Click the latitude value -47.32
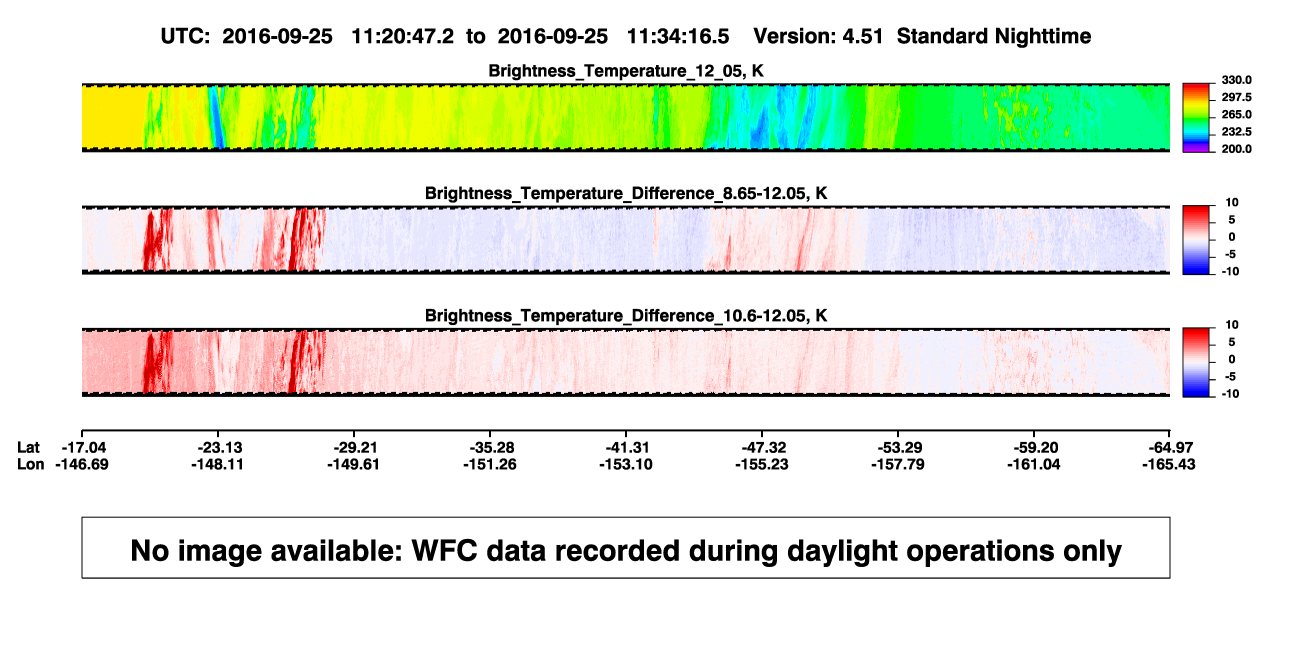 pos(763,447)
